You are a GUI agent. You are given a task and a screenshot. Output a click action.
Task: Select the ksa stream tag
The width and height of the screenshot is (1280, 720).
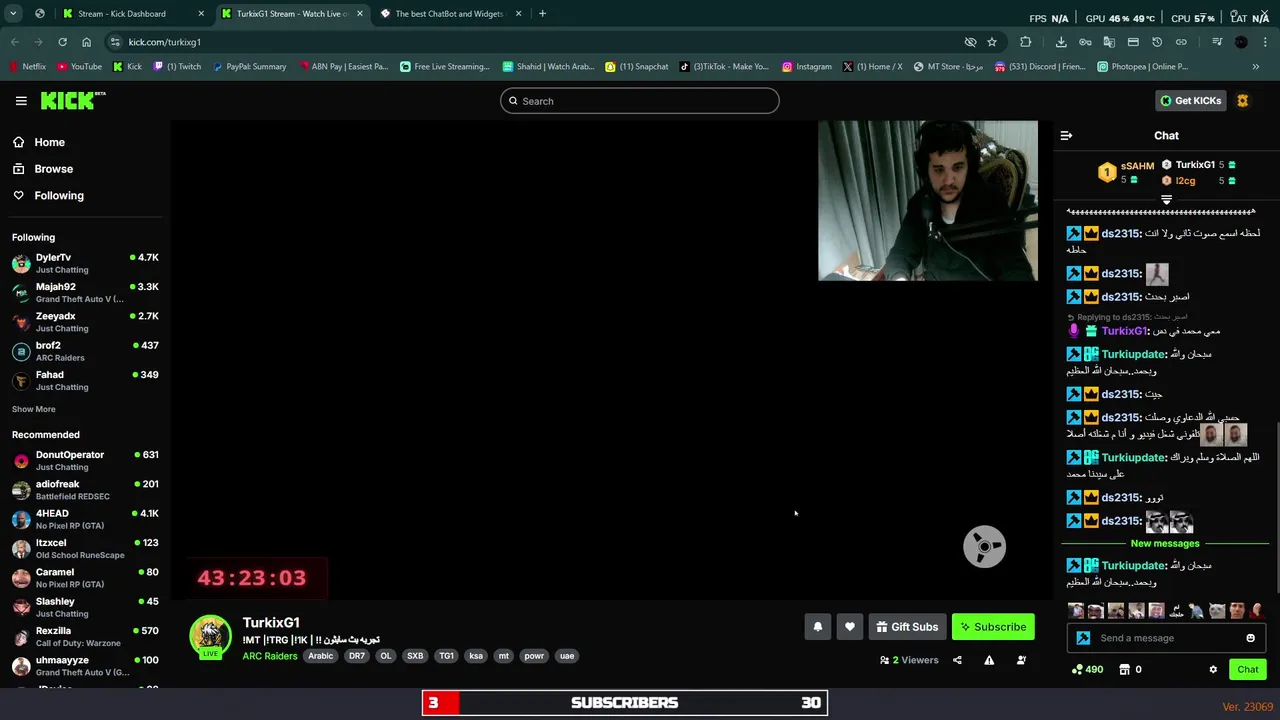point(476,656)
